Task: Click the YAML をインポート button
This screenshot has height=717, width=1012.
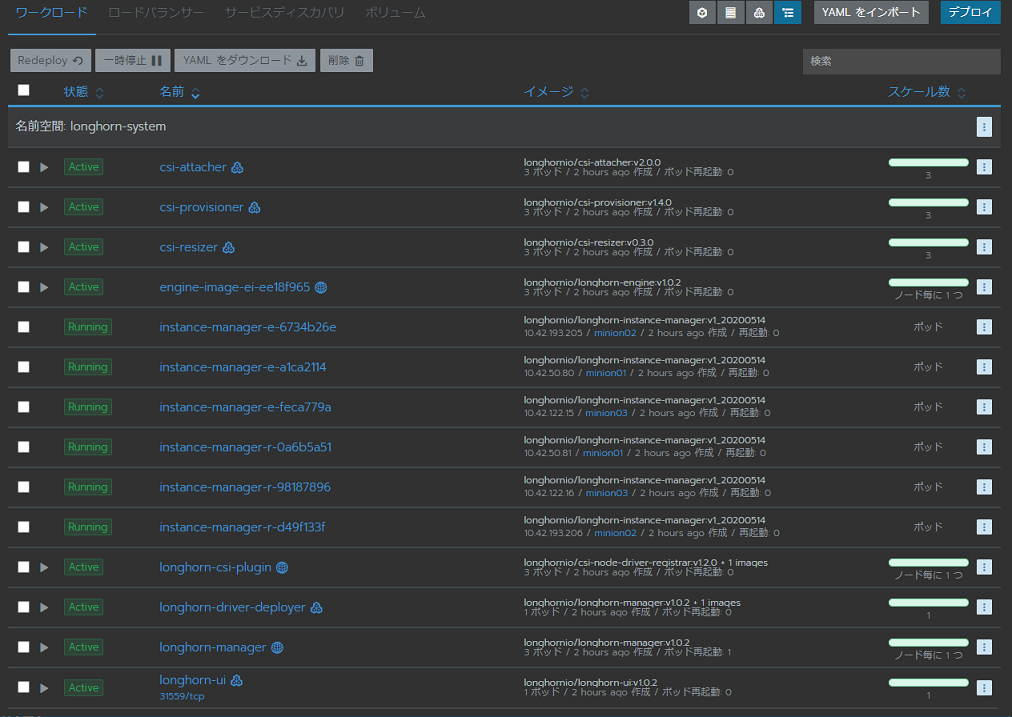Action: point(871,13)
